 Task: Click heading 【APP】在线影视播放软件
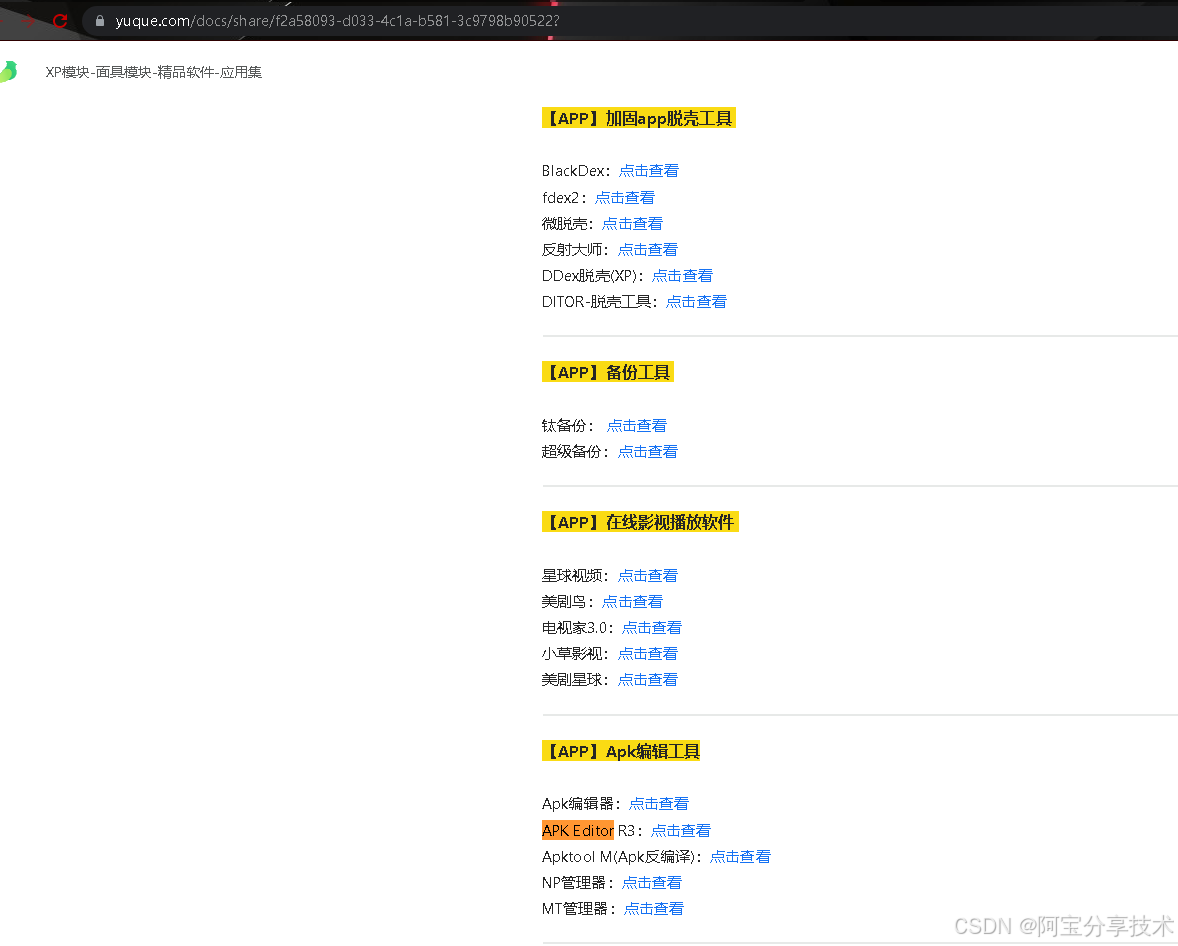[x=640, y=521]
